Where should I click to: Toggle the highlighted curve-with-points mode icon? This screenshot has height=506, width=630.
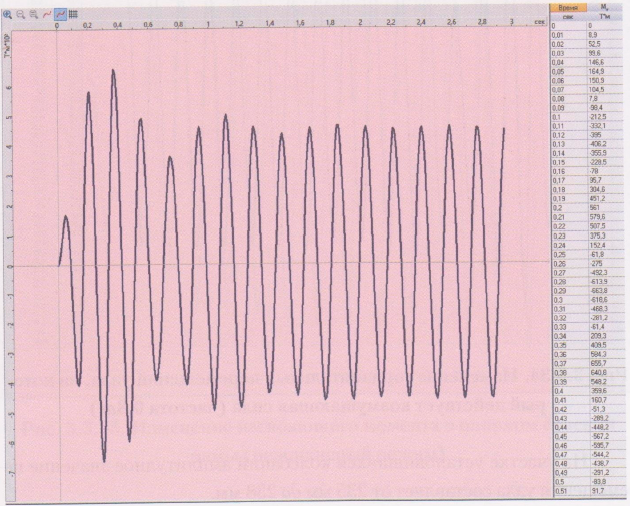pos(60,15)
